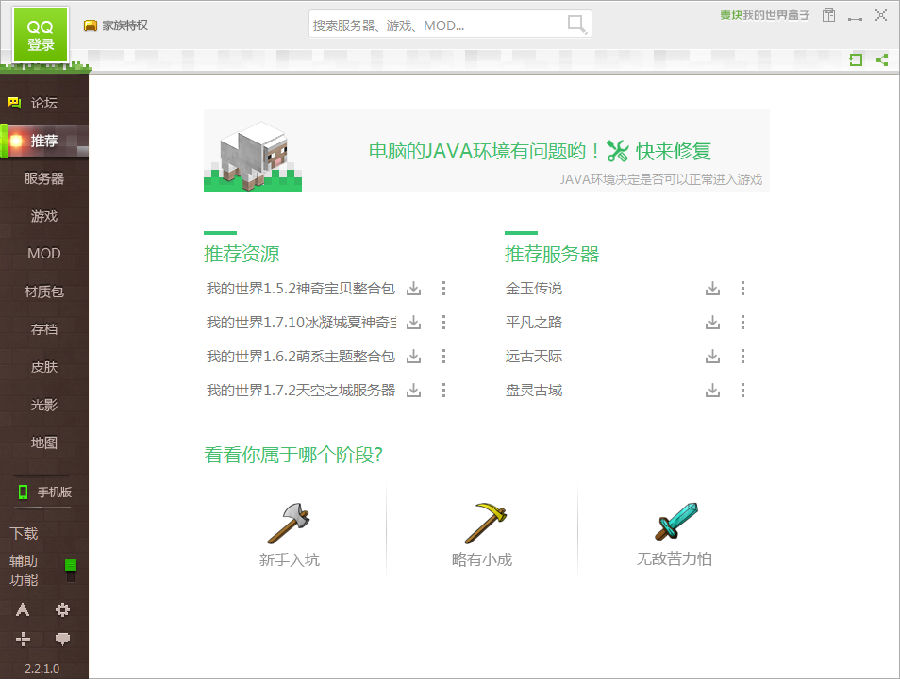Open the 平凡之路 server
The image size is (900, 679).
point(534,322)
